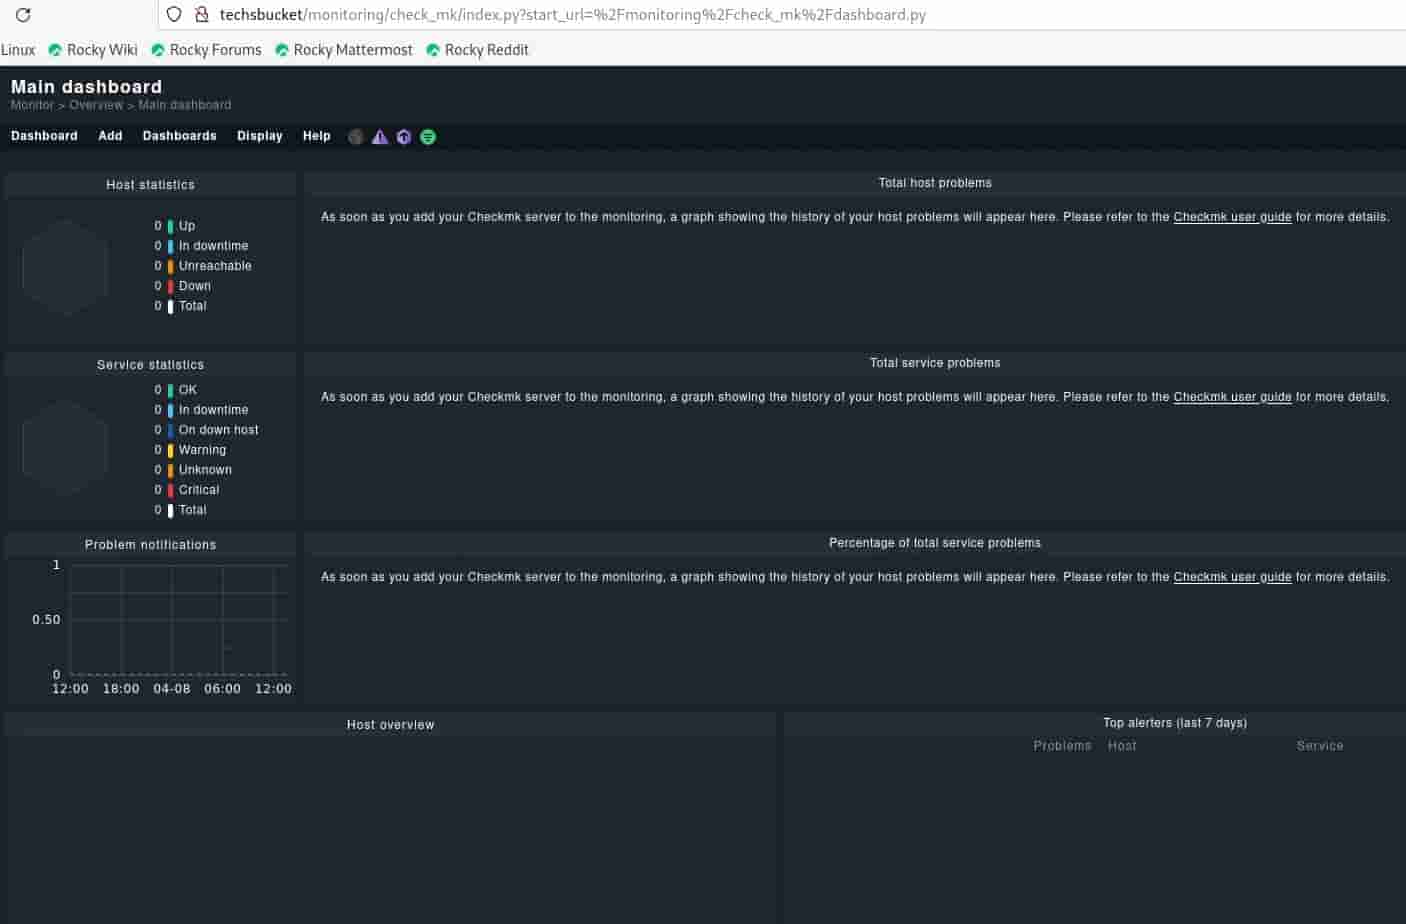Viewport: 1406px width, 924px height.
Task: Click the Service column header in Top alerters
Action: (x=1320, y=746)
